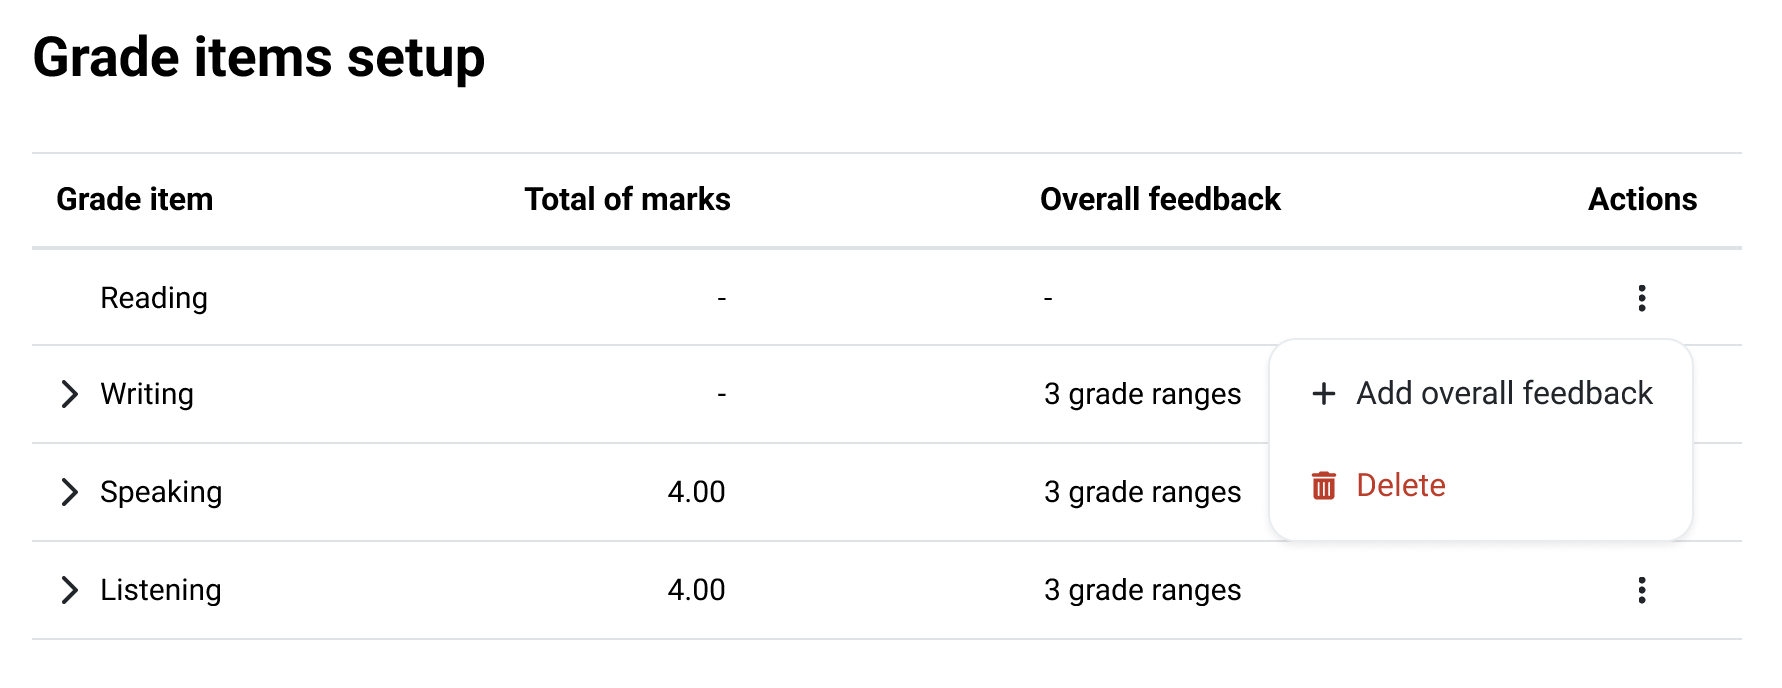The height and width of the screenshot is (688, 1782).
Task: Click Writing's 3 grade ranges text
Action: pyautogui.click(x=1142, y=394)
